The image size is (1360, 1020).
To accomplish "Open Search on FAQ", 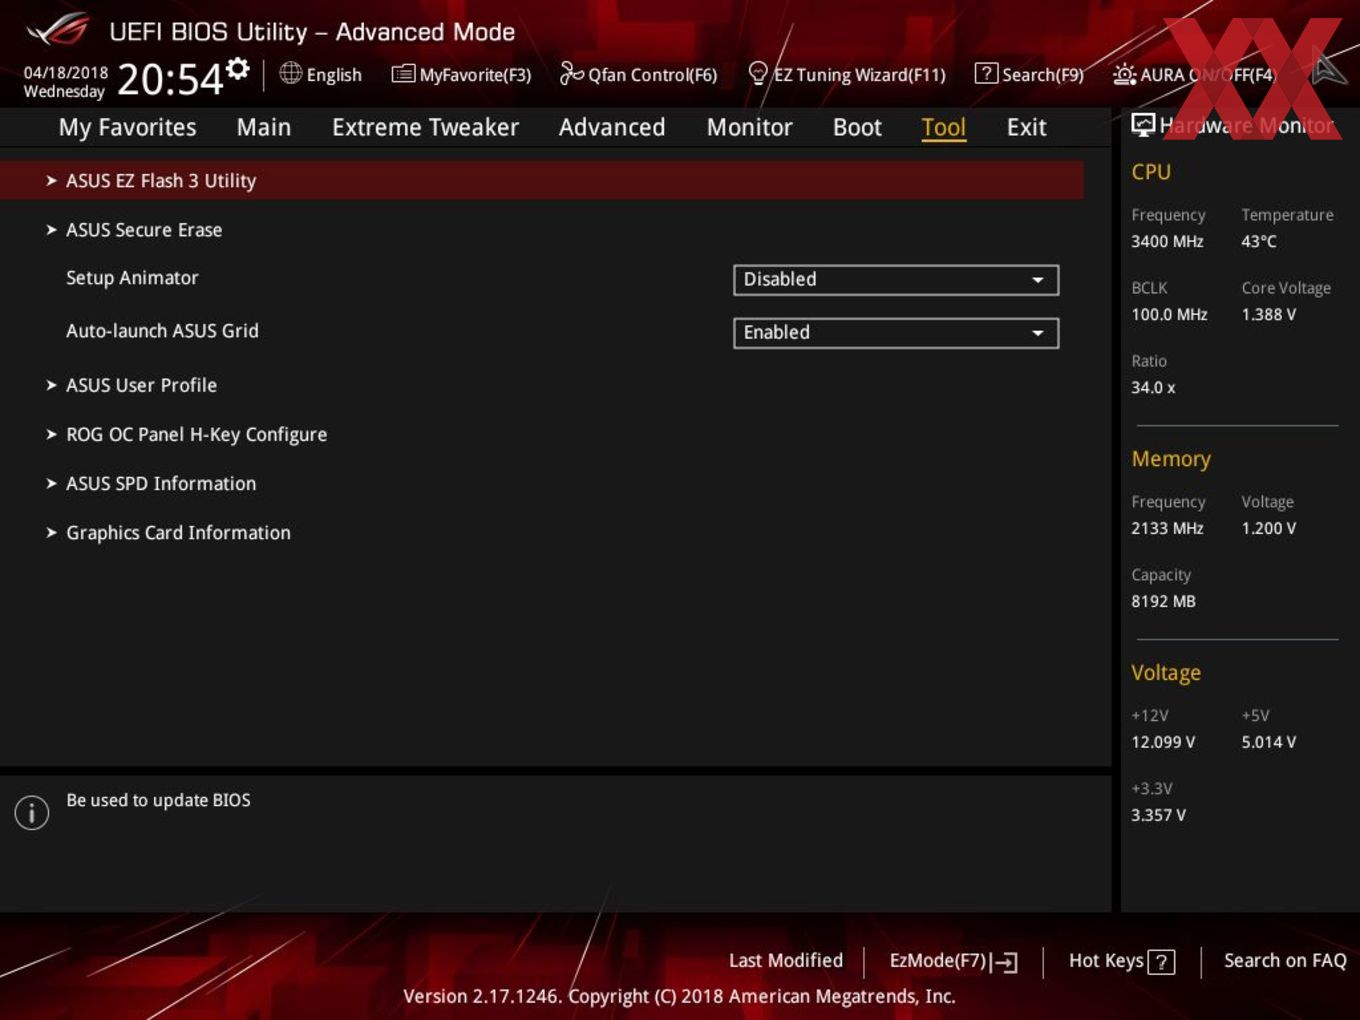I will pos(1285,960).
